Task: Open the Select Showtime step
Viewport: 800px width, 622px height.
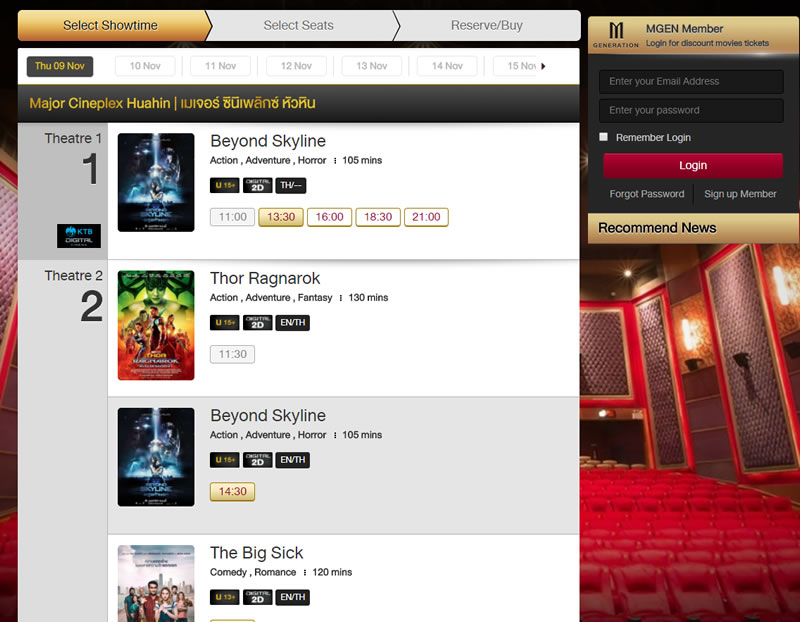Action: point(111,26)
